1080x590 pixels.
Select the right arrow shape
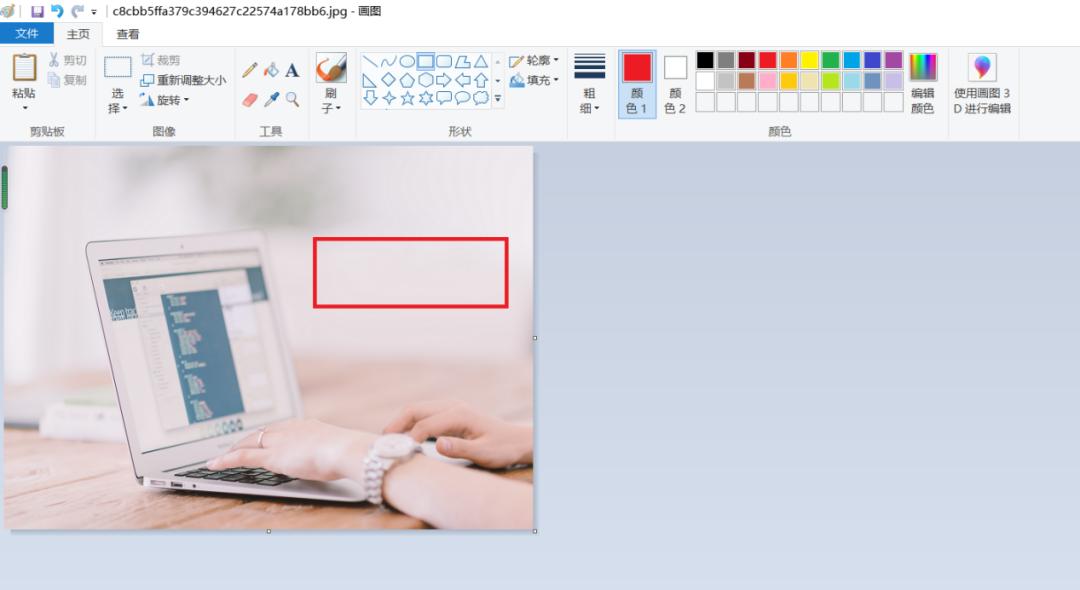tap(444, 80)
